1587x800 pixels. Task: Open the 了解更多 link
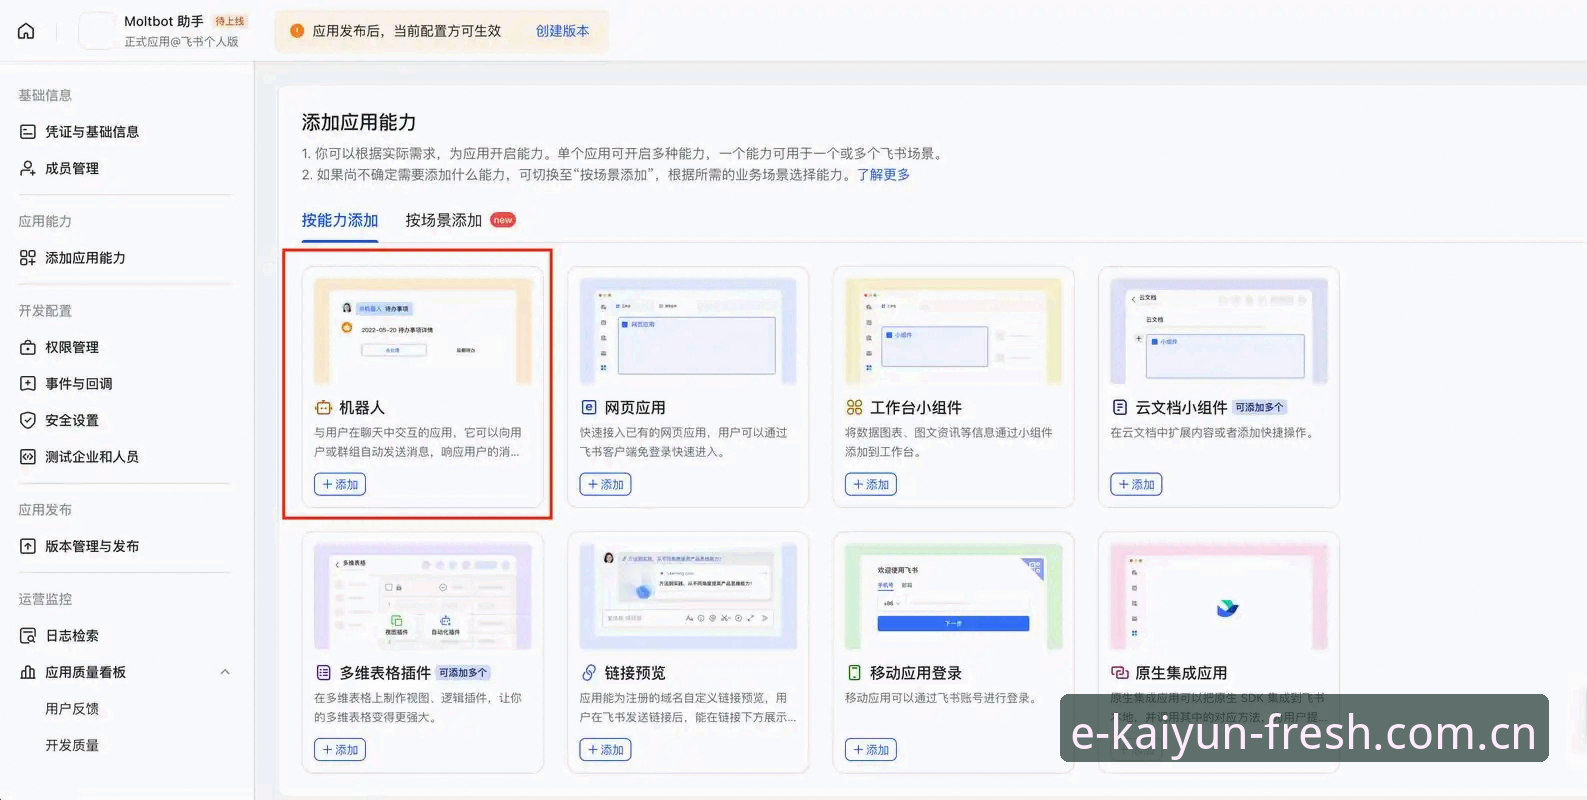[883, 174]
